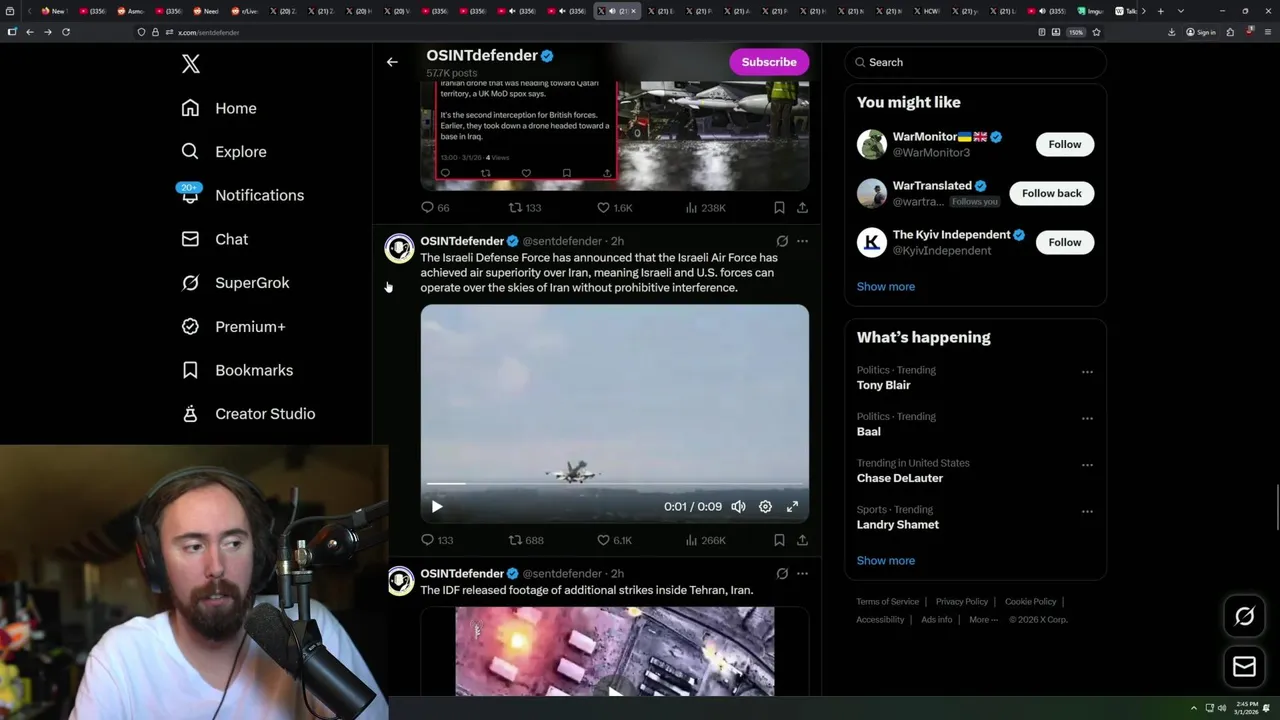Enter video fullscreen mode
The height and width of the screenshot is (720, 1280).
792,507
